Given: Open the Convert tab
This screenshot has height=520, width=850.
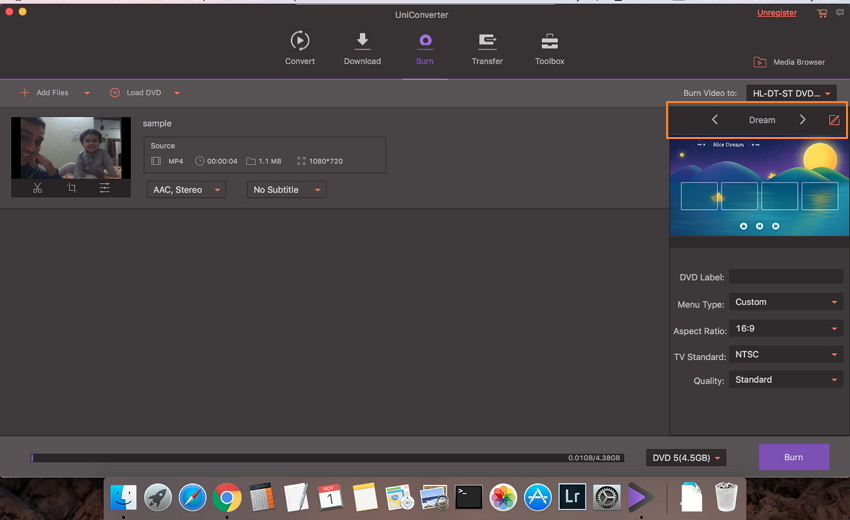Looking at the screenshot, I should pos(300,48).
